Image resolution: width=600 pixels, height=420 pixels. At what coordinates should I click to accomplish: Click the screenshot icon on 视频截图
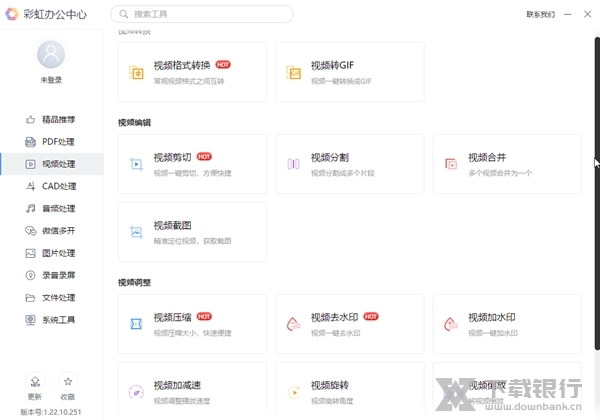136,232
